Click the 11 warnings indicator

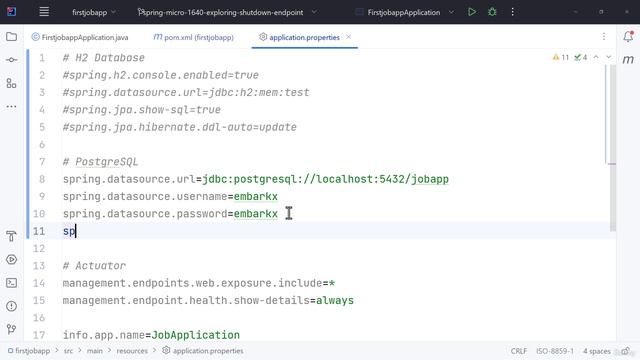coord(560,57)
